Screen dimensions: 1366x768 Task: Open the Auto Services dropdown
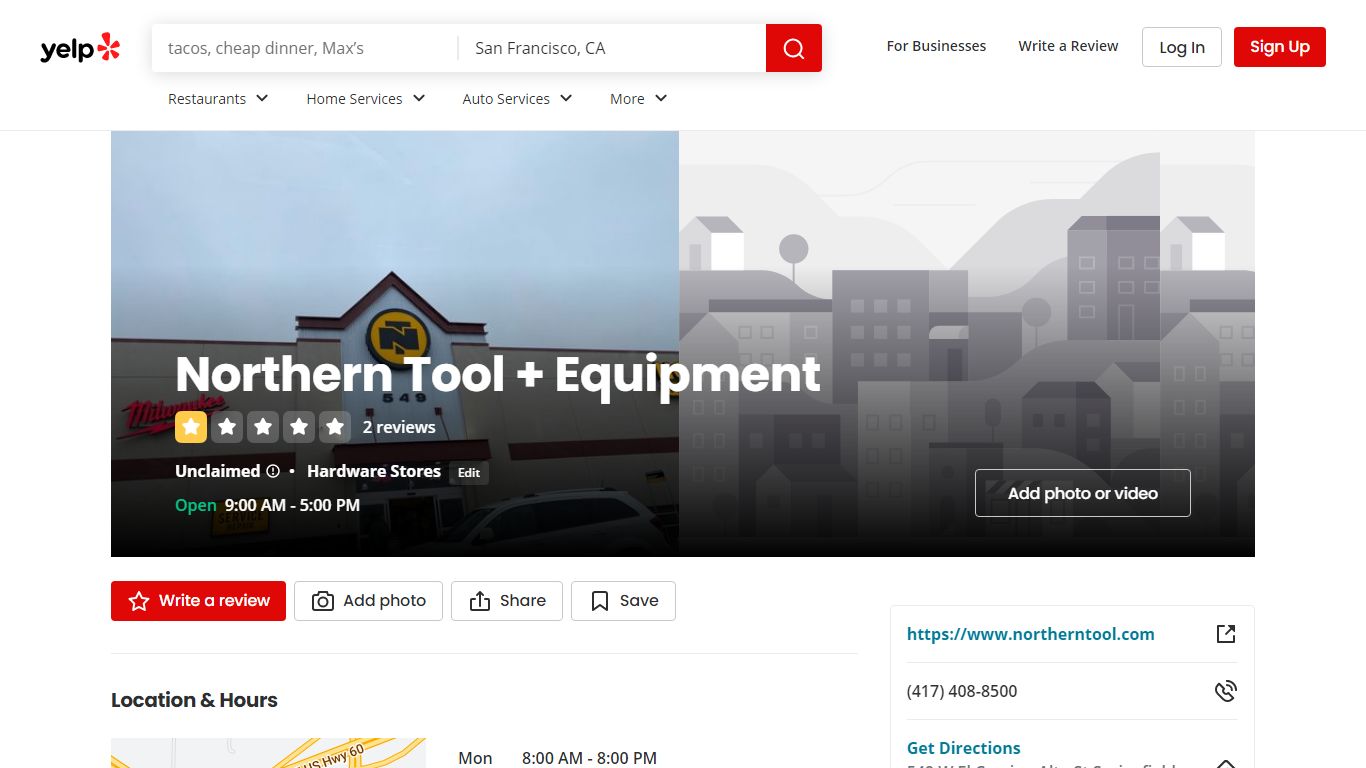(x=517, y=99)
